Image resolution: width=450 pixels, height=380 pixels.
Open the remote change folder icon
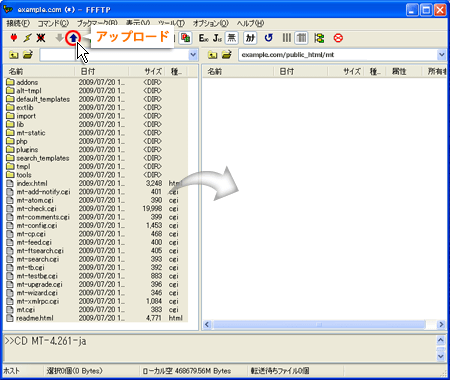point(227,54)
